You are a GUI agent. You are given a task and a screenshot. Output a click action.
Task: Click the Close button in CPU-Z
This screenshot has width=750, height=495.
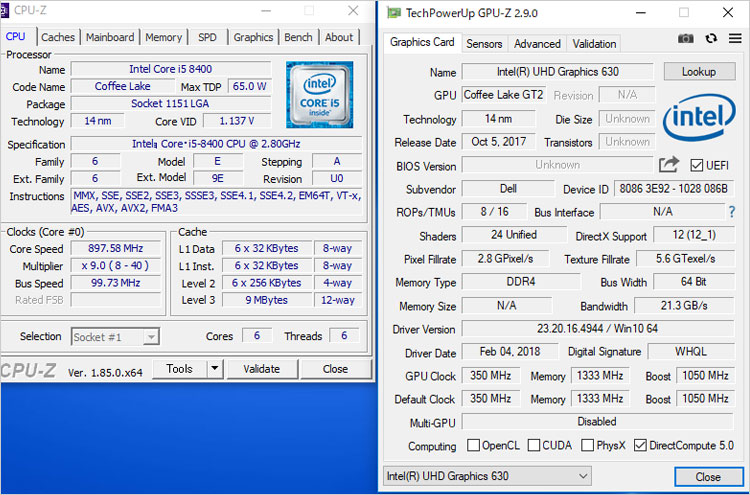(x=336, y=369)
